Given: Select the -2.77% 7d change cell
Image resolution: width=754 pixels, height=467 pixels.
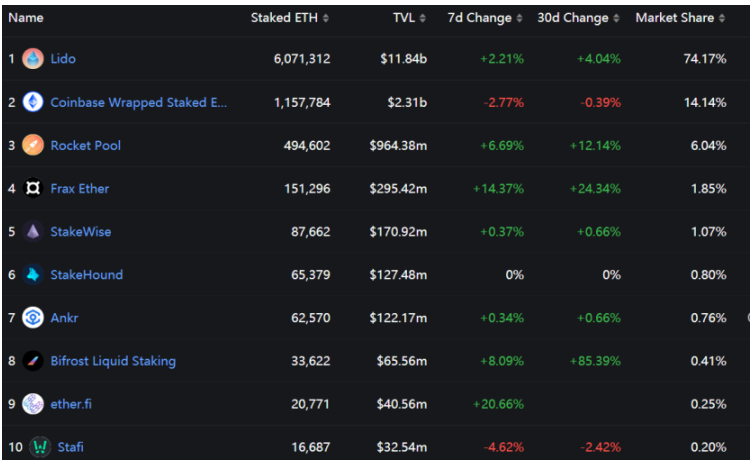Looking at the screenshot, I should click(503, 102).
